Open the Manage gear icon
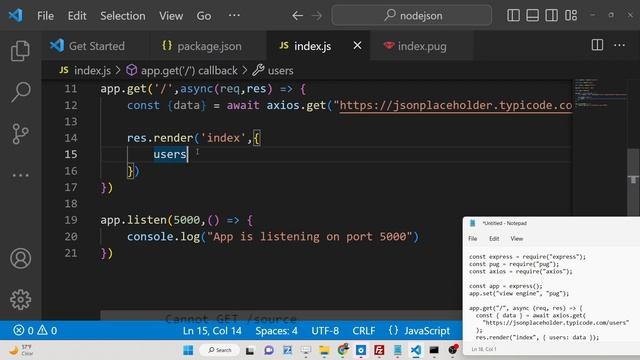 [20, 300]
